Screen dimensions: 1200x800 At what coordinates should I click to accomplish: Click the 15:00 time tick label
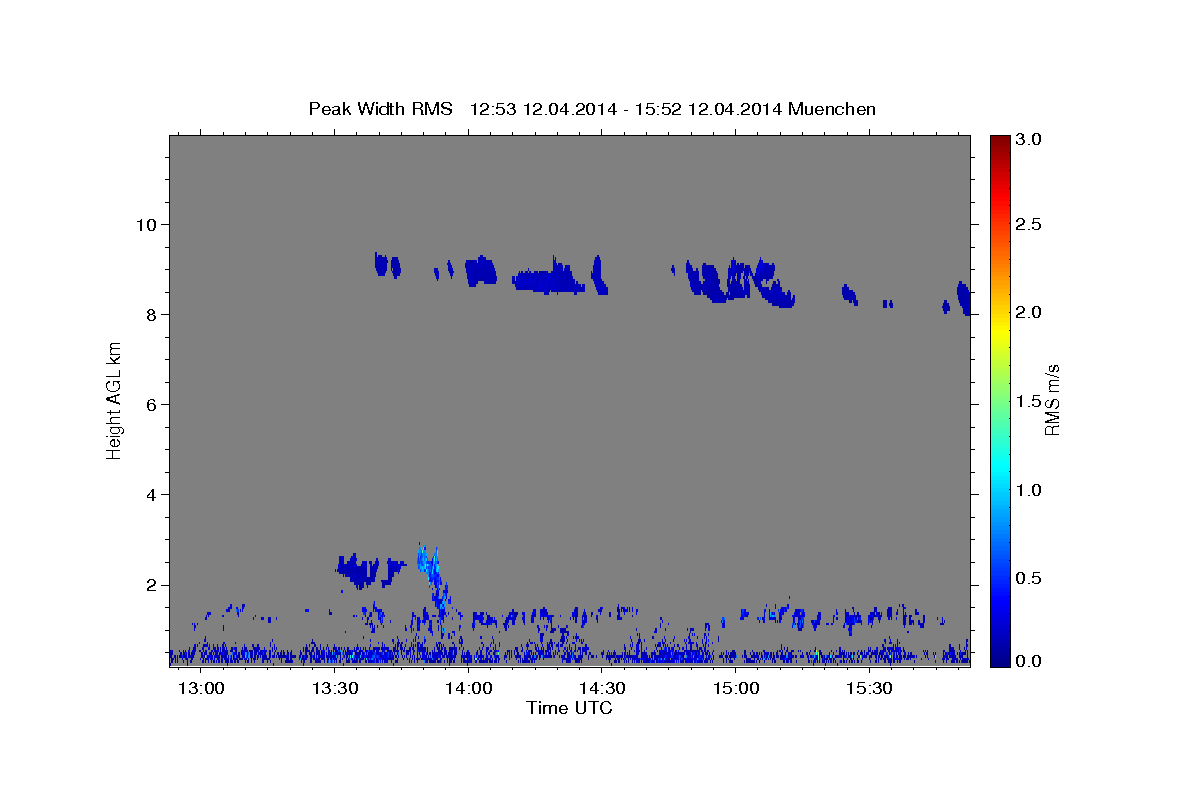(736, 689)
